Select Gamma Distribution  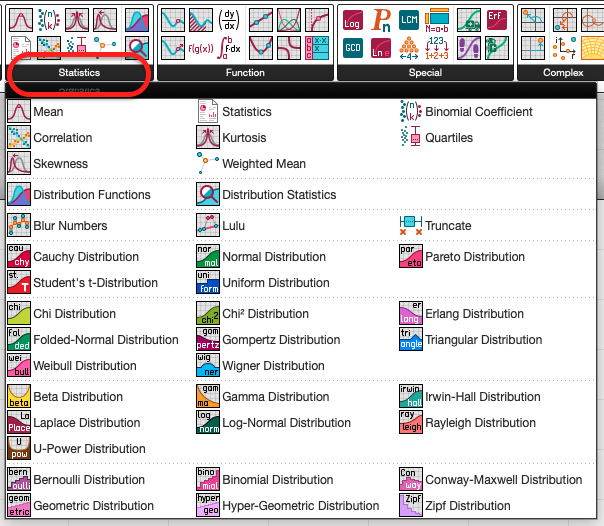click(x=263, y=397)
